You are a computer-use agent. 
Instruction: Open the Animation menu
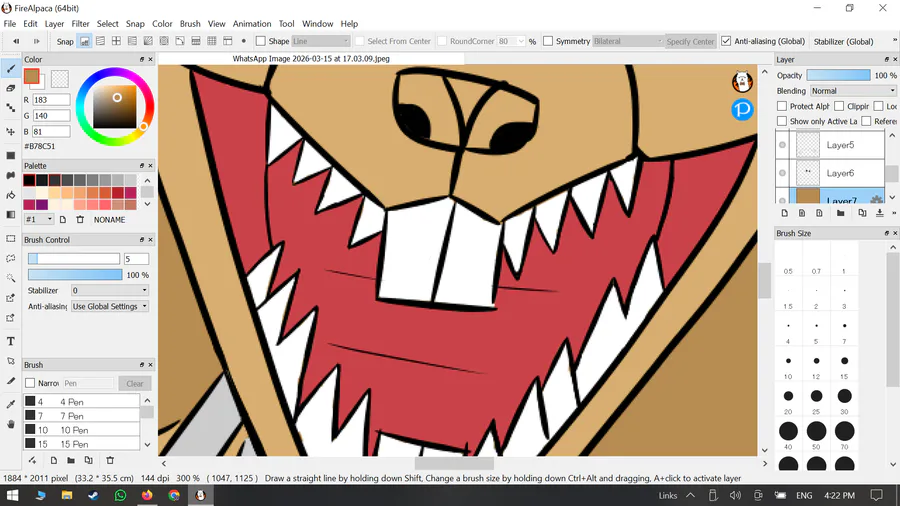(x=252, y=24)
